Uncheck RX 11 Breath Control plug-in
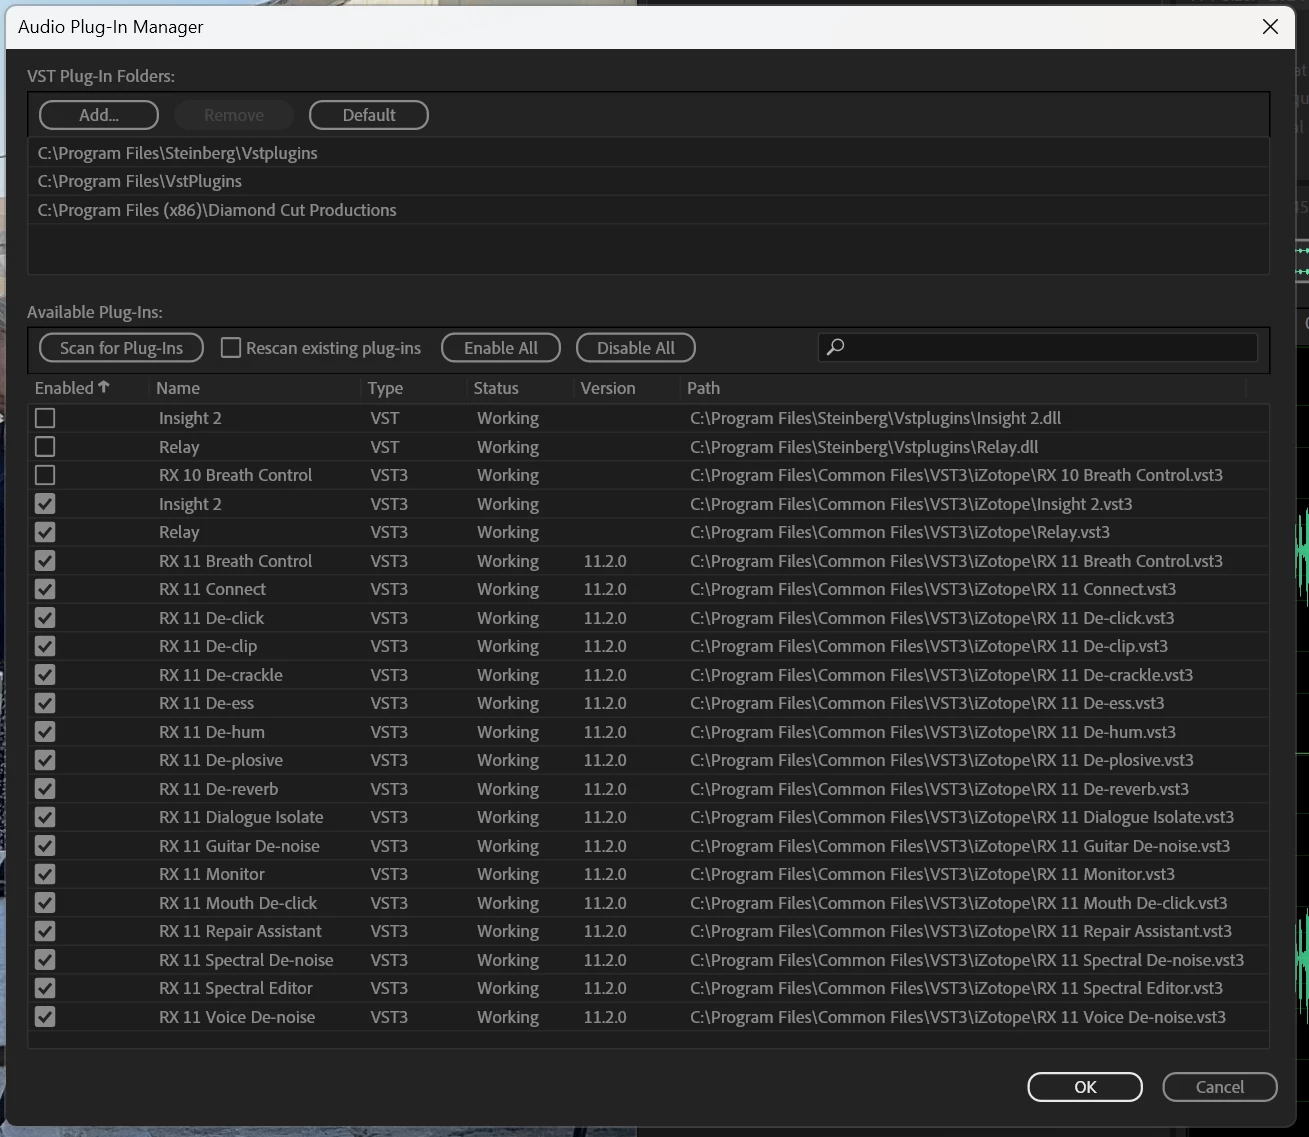This screenshot has width=1309, height=1137. [45, 561]
